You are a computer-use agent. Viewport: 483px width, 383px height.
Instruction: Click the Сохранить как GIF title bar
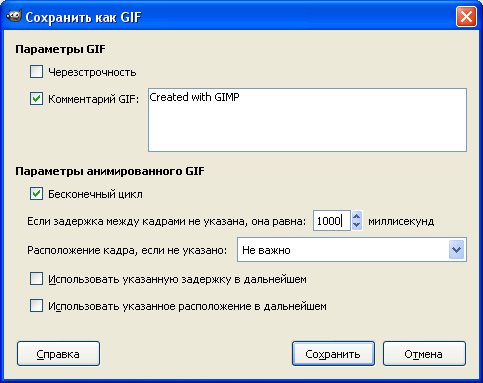click(233, 16)
